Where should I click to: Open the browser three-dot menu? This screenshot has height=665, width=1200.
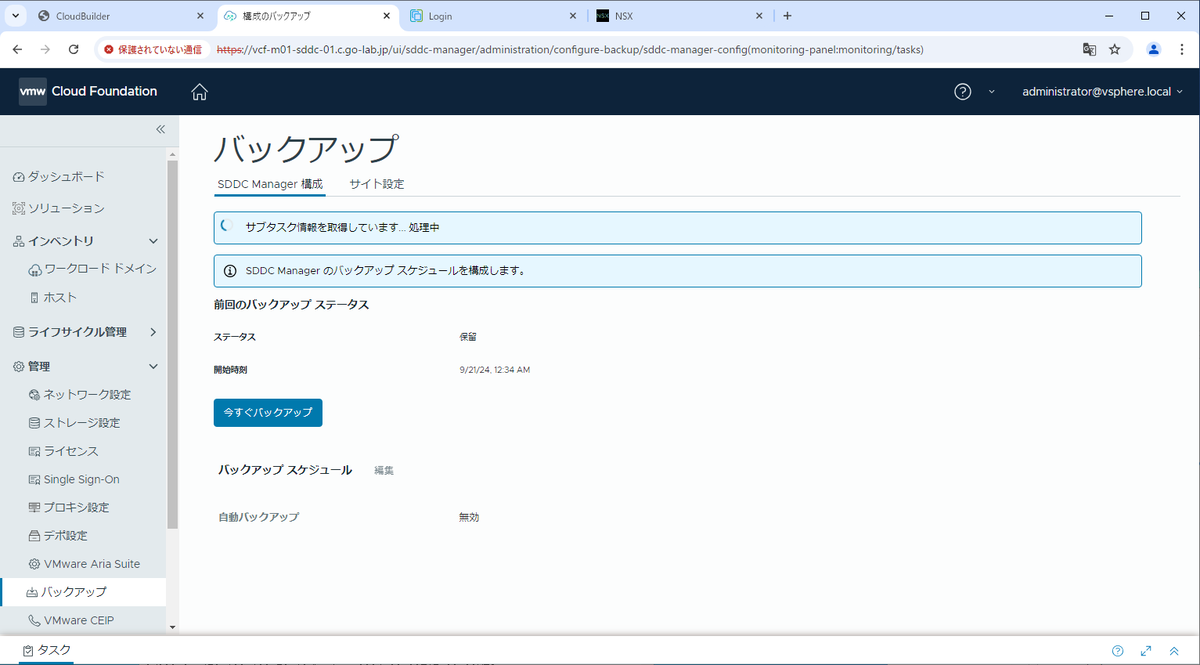coord(1181,49)
